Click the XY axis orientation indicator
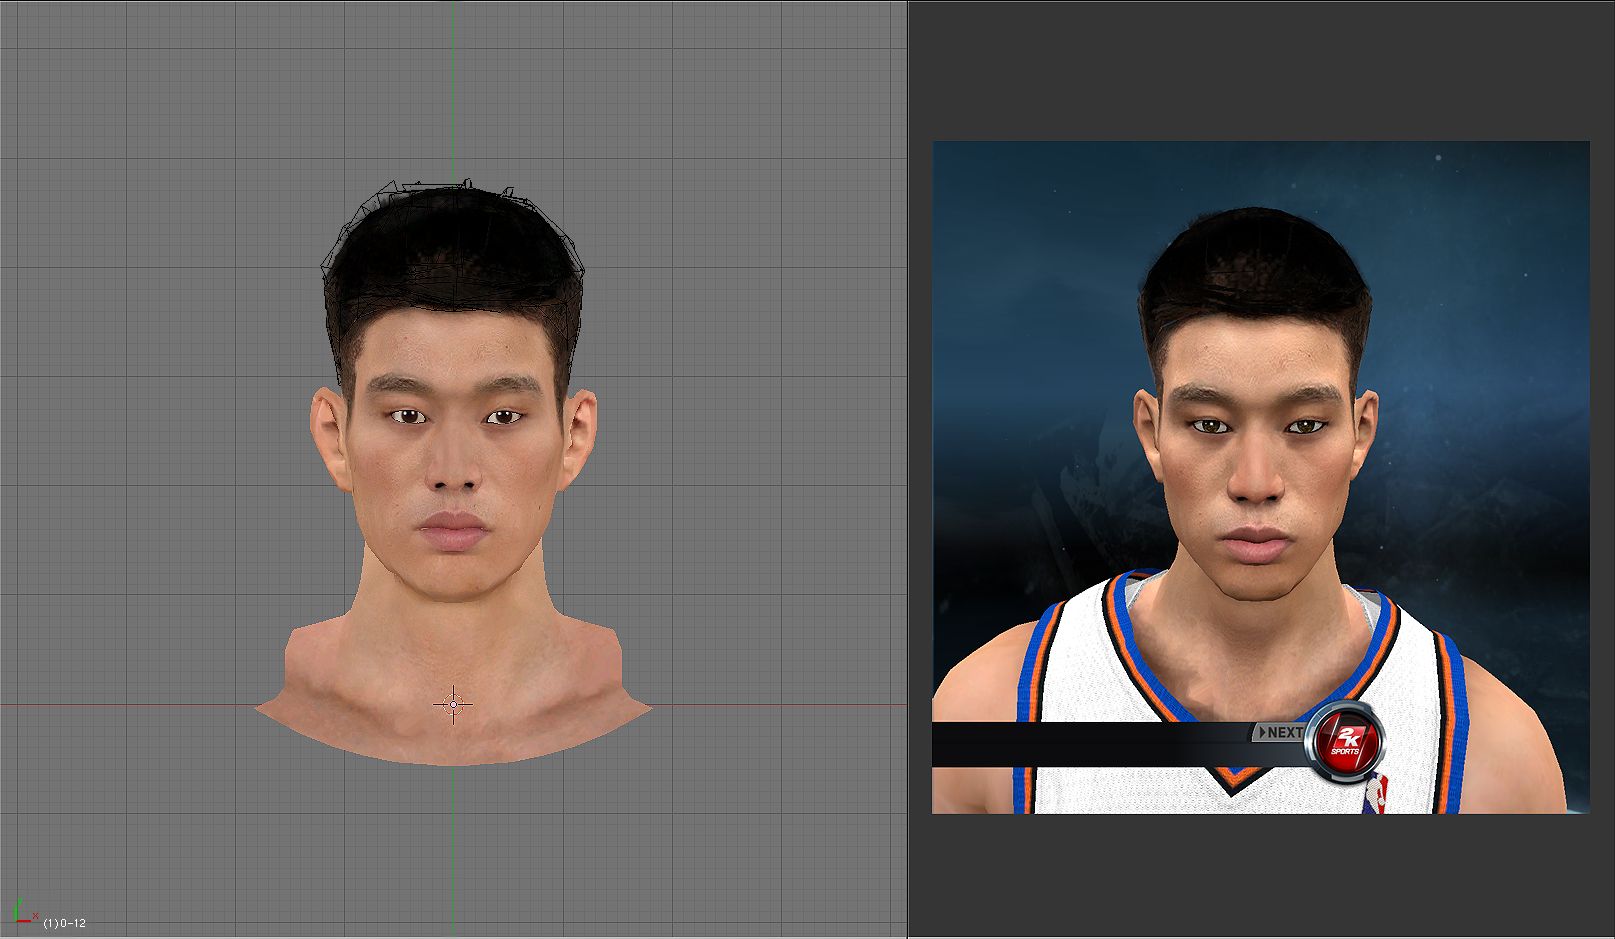Screen dimensions: 1615x939 tap(22, 912)
